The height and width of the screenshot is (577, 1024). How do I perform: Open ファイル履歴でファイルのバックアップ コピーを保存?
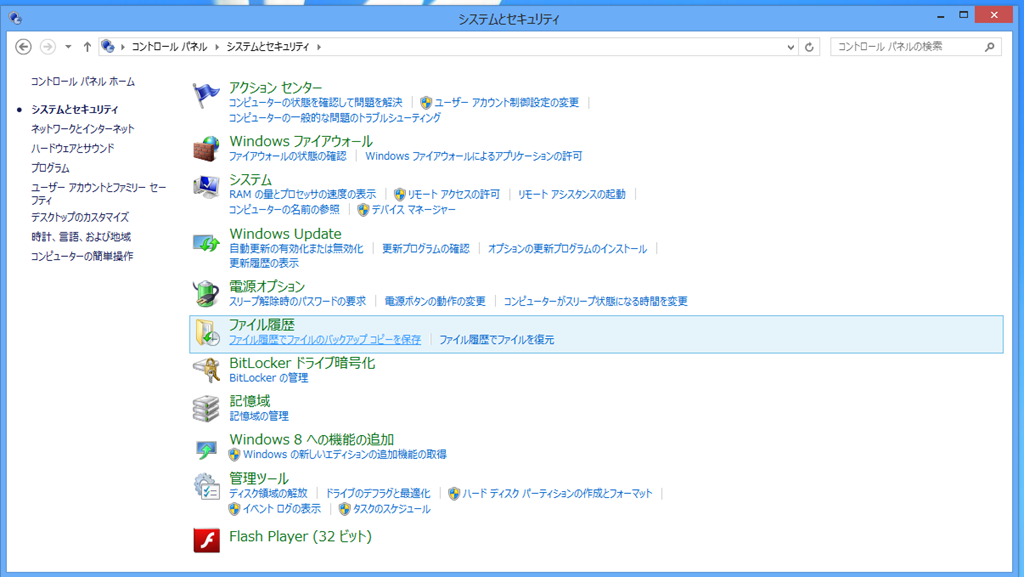(325, 340)
